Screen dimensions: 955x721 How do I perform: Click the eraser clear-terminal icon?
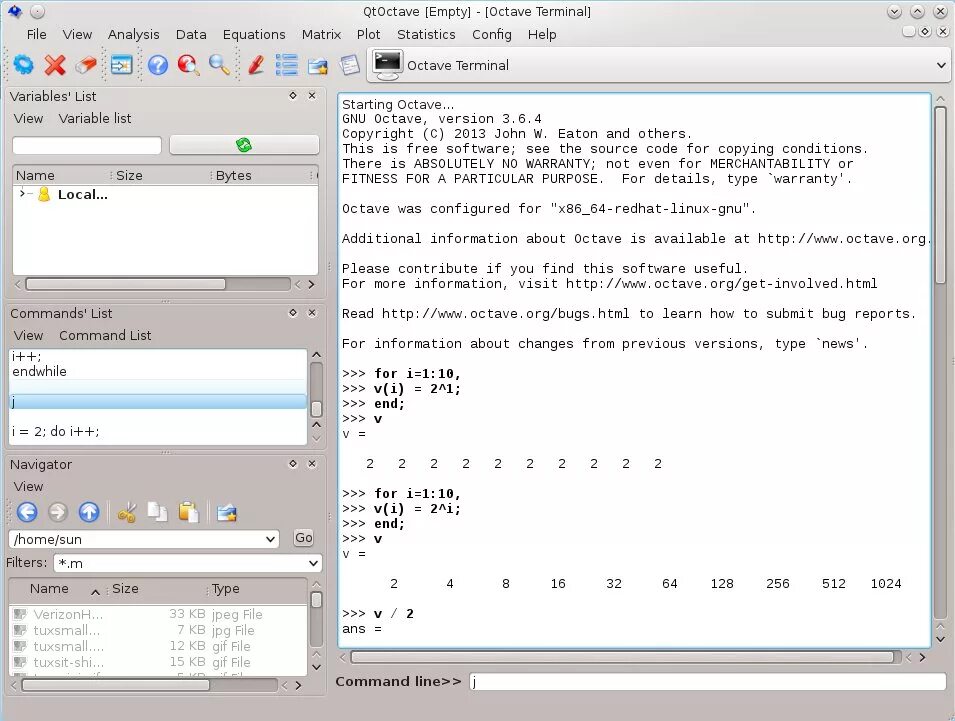click(86, 65)
